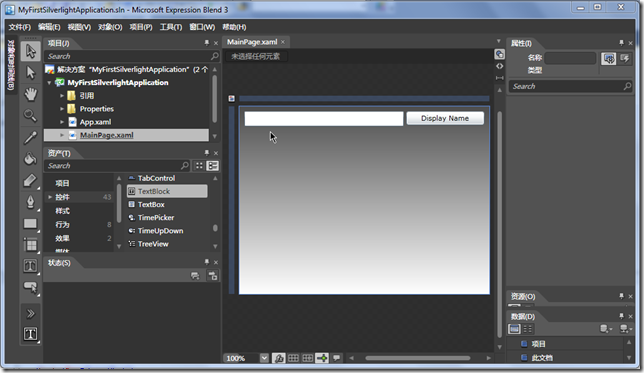The width and height of the screenshot is (644, 373).
Task: Open the zoom level dropdown
Action: pos(264,358)
